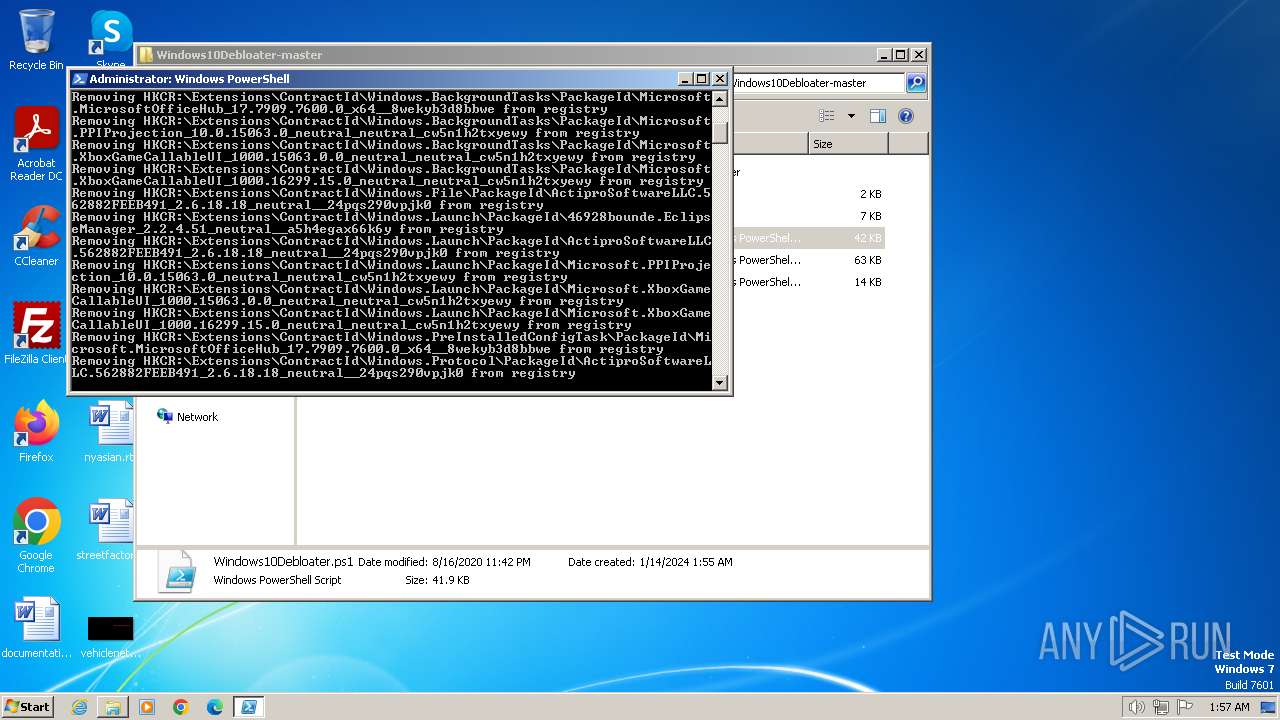Maximize the Administrator: Windows PowerShell window
Screen dimensions: 1280x720
(x=702, y=79)
